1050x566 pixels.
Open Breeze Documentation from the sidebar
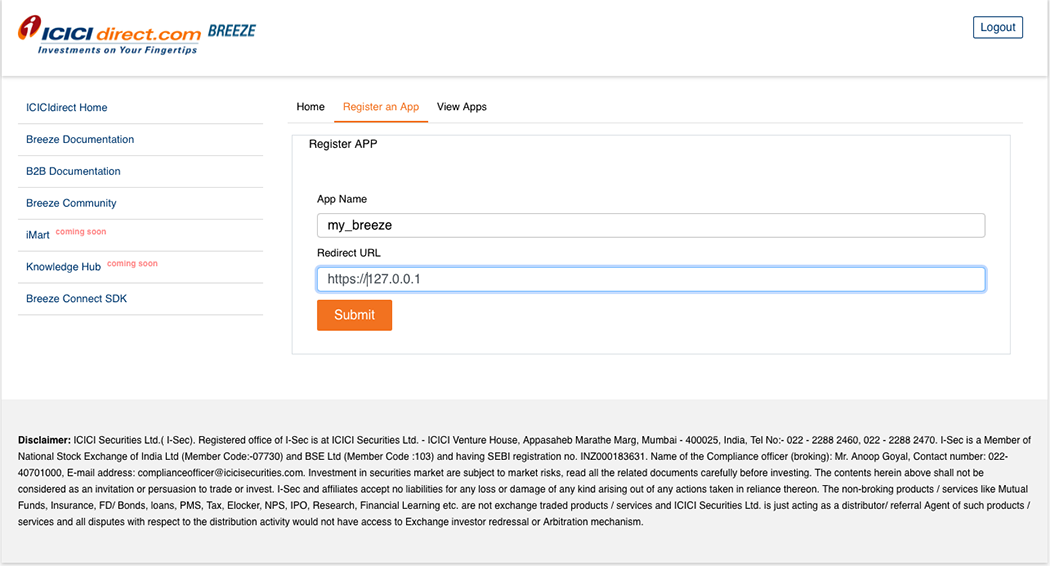coord(80,140)
